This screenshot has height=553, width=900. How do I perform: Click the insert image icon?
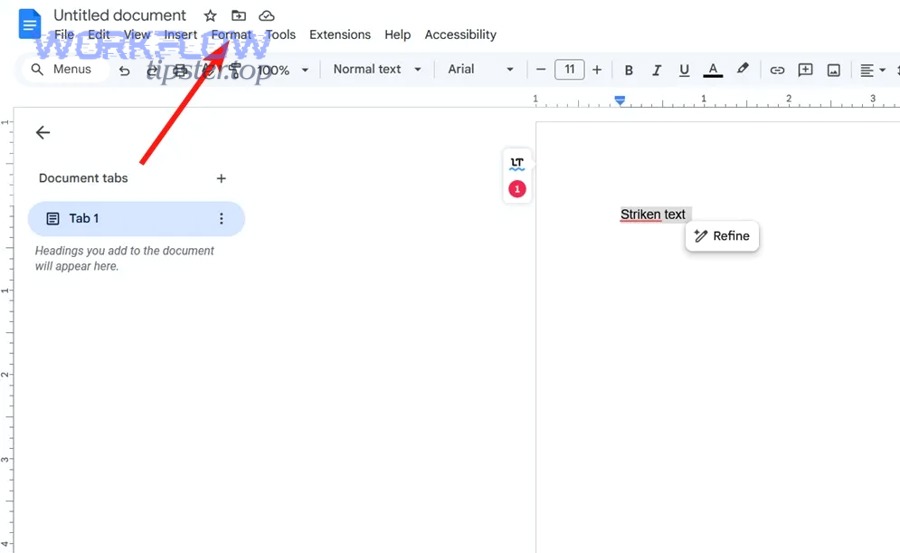pyautogui.click(x=833, y=70)
